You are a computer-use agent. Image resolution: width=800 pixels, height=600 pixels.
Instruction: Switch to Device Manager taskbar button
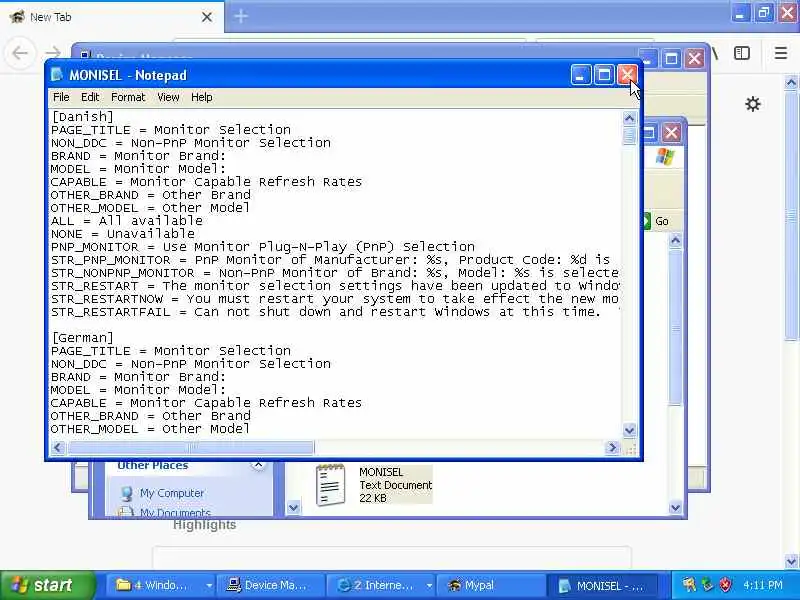coord(271,585)
